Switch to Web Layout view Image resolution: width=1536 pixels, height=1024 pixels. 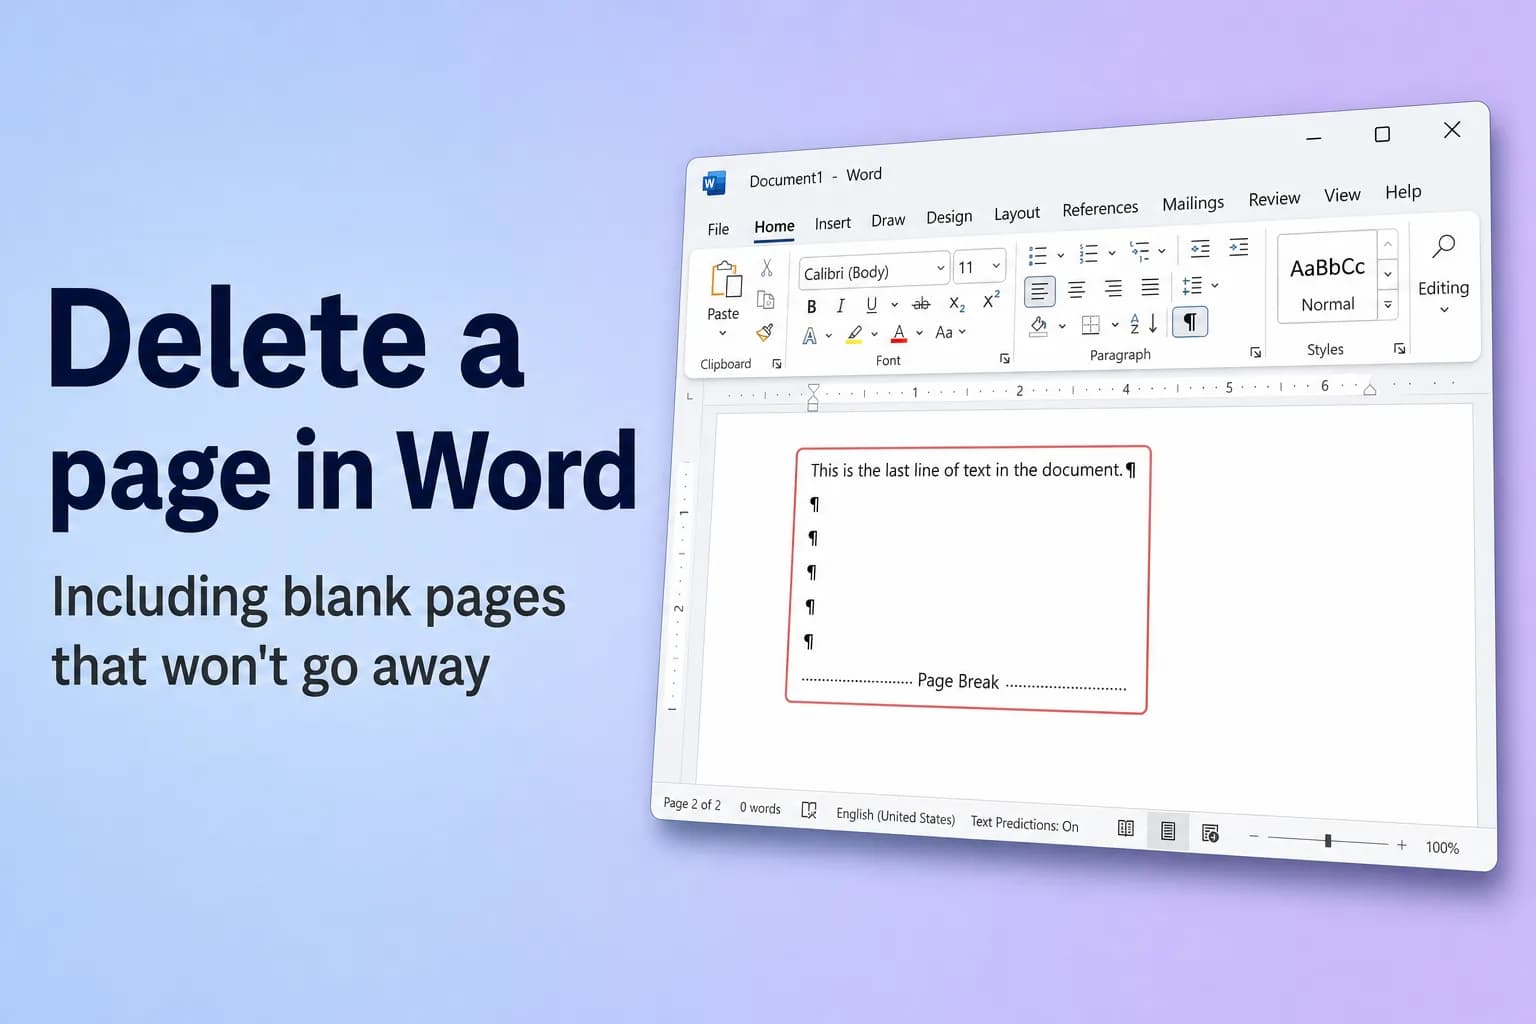click(x=1210, y=833)
